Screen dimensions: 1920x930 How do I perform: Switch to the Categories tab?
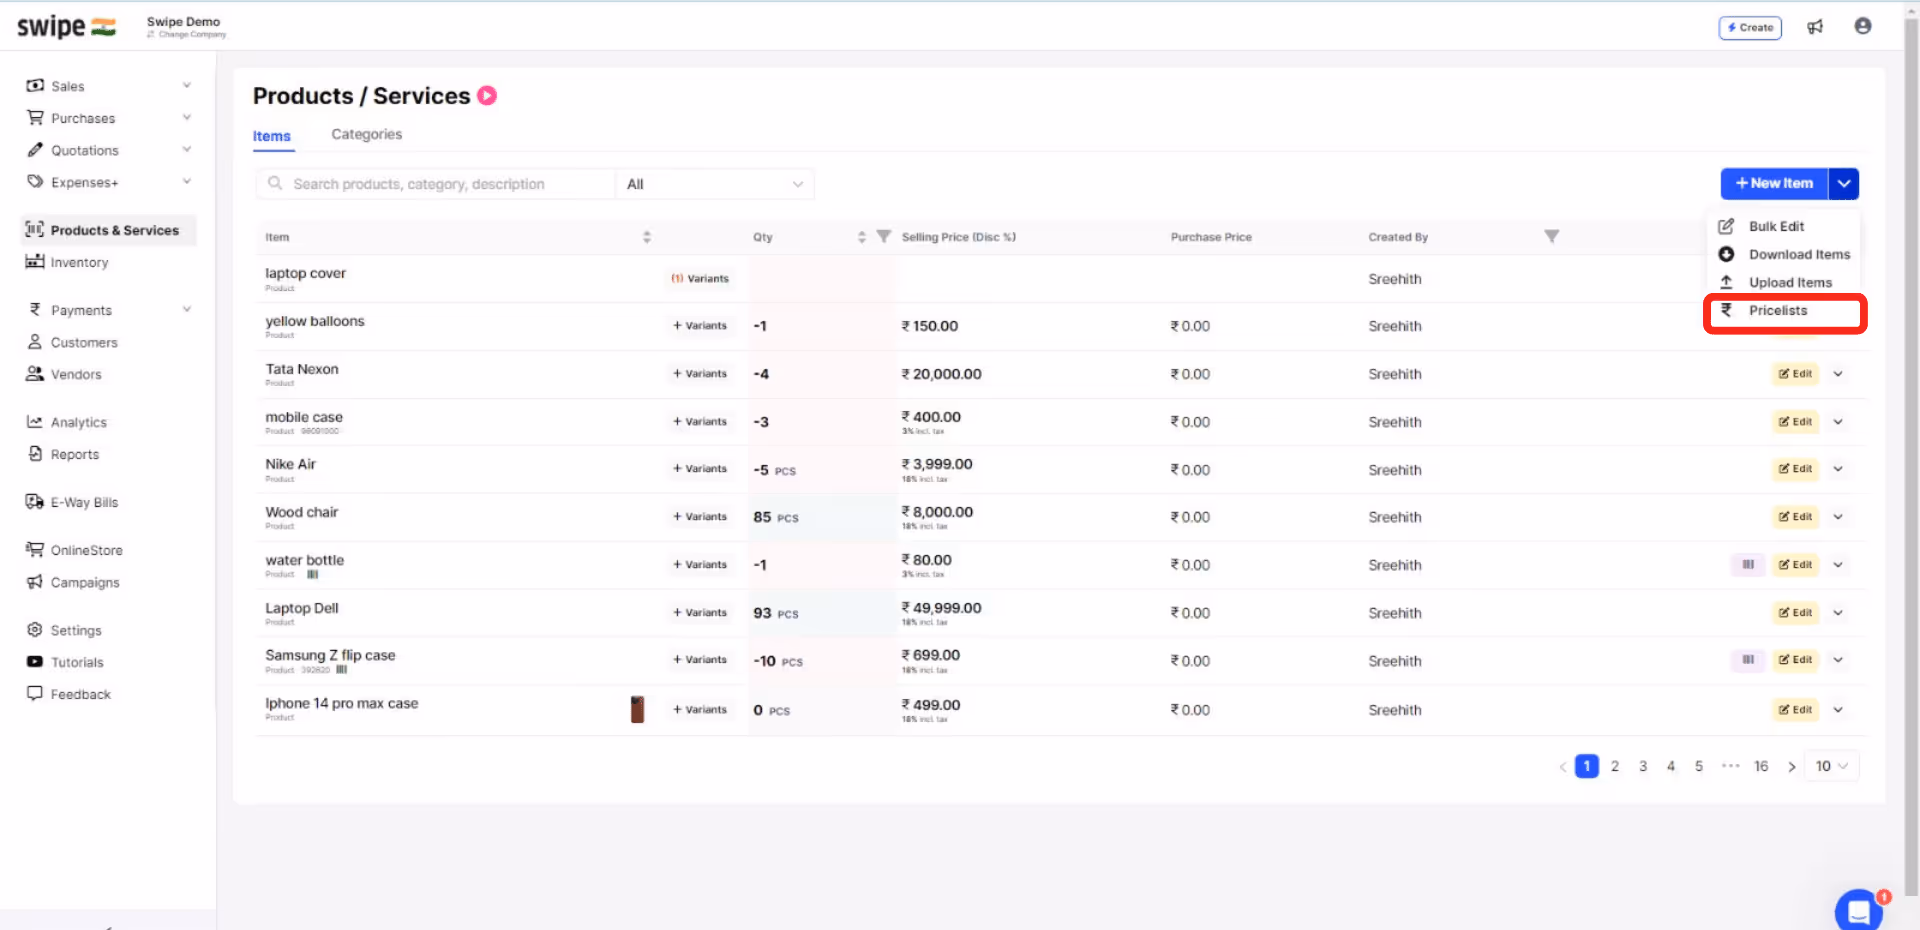(366, 134)
